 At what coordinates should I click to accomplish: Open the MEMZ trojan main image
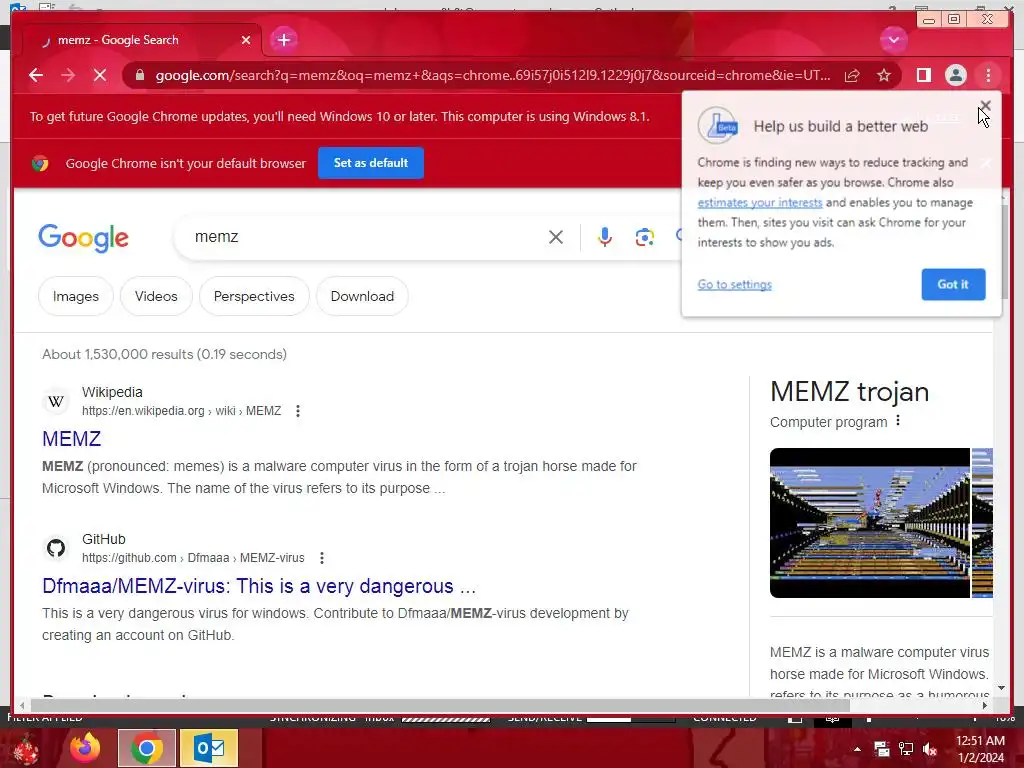pos(870,522)
